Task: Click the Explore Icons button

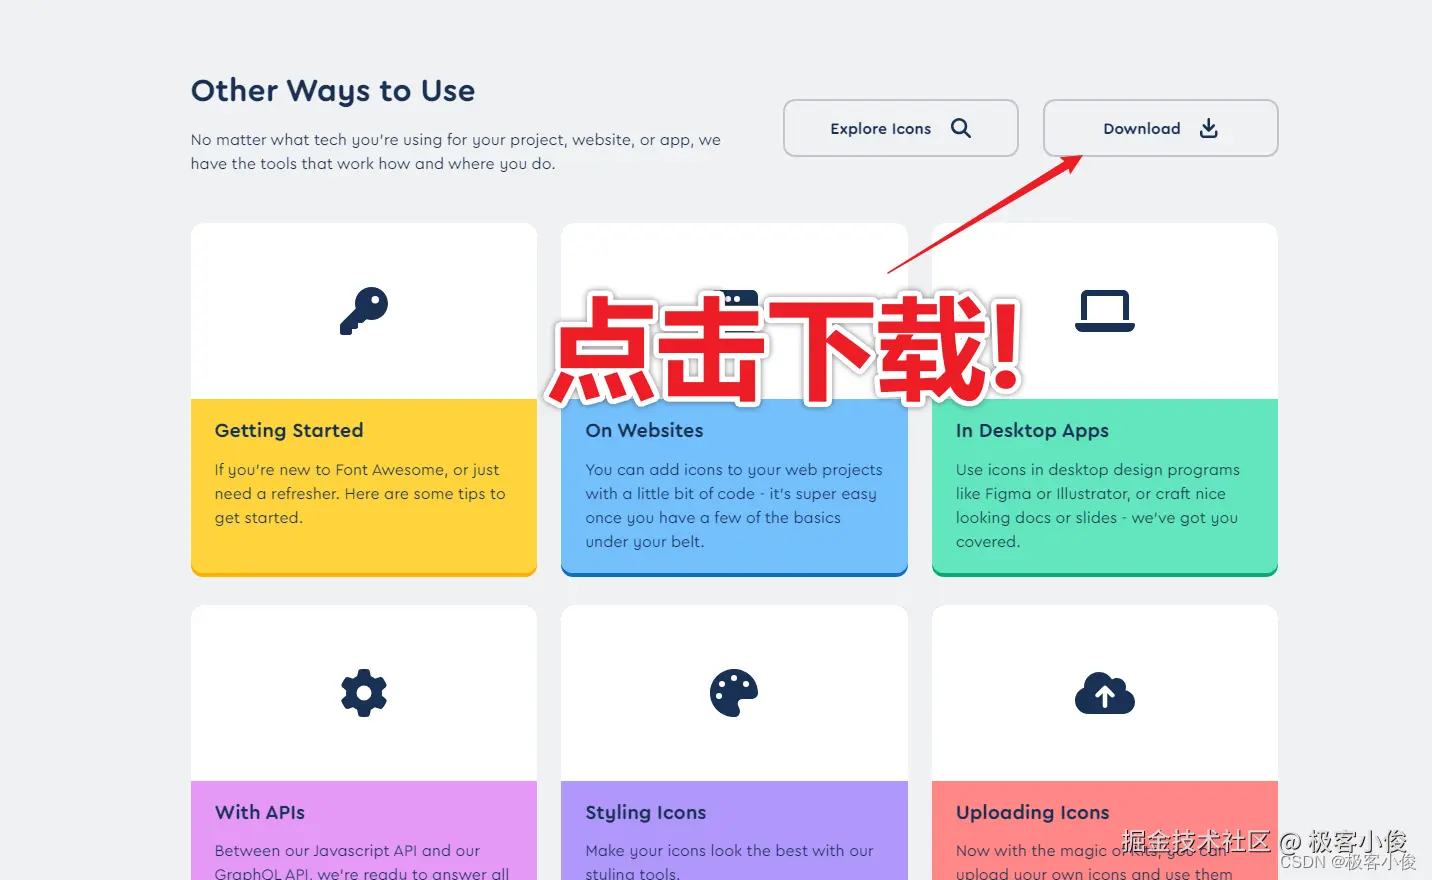Action: pyautogui.click(x=901, y=128)
